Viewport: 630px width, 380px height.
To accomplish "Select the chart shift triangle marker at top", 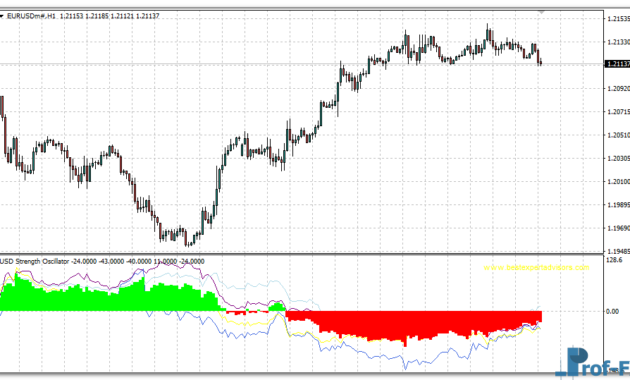I will [x=542, y=12].
